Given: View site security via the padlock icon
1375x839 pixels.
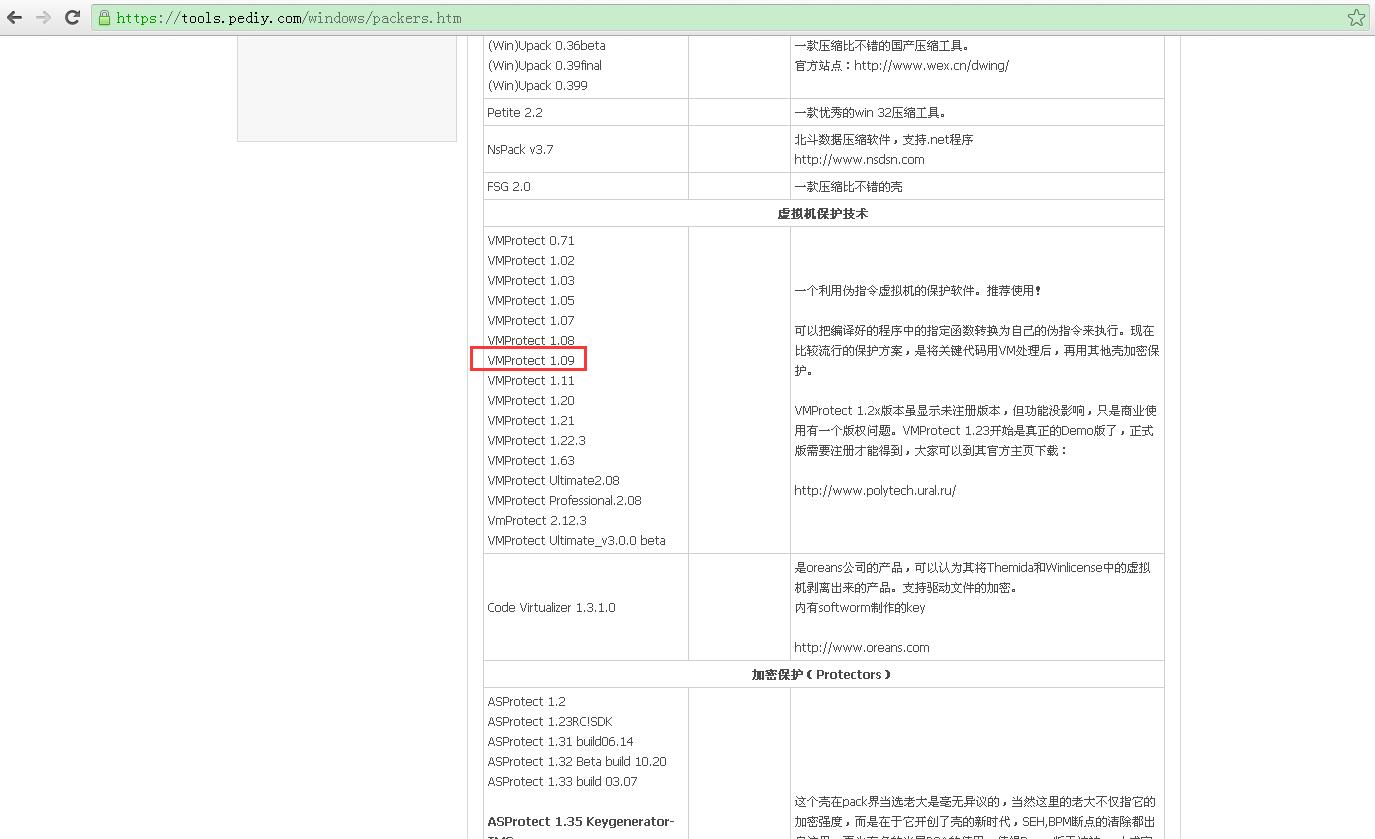Looking at the screenshot, I should coord(104,18).
